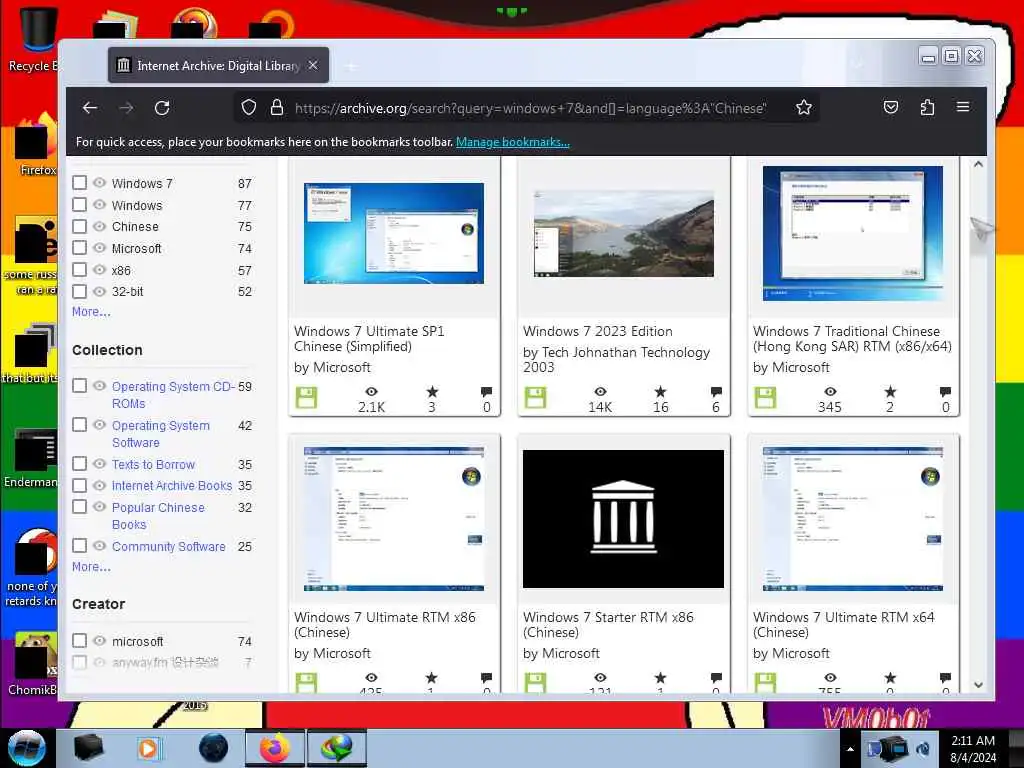Go back with the browser back arrow
Viewport: 1024px width, 768px height.
click(90, 108)
